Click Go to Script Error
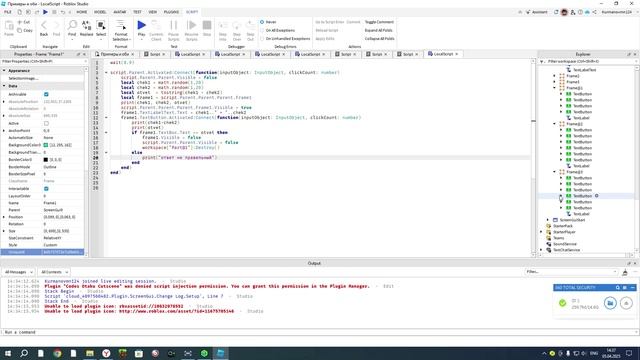This screenshot has width=640, height=360. 330,22
